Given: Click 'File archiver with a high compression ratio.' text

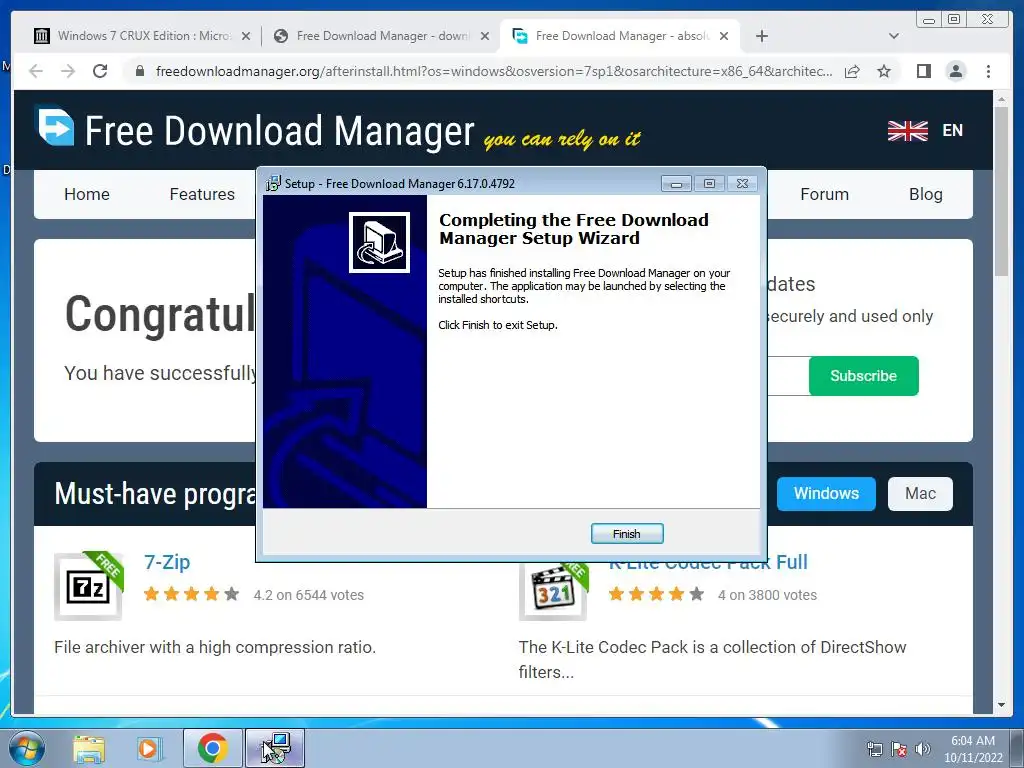Looking at the screenshot, I should pyautogui.click(x=215, y=647).
